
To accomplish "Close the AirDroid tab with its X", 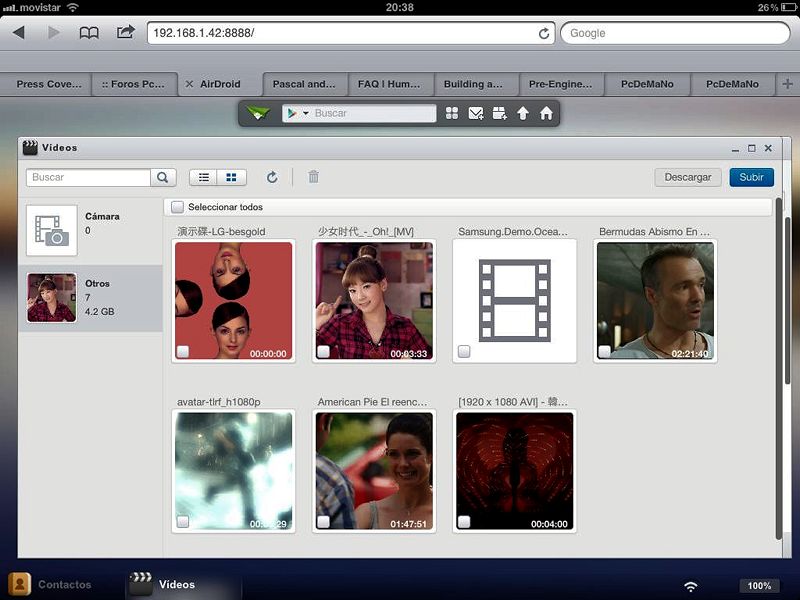I will (189, 84).
